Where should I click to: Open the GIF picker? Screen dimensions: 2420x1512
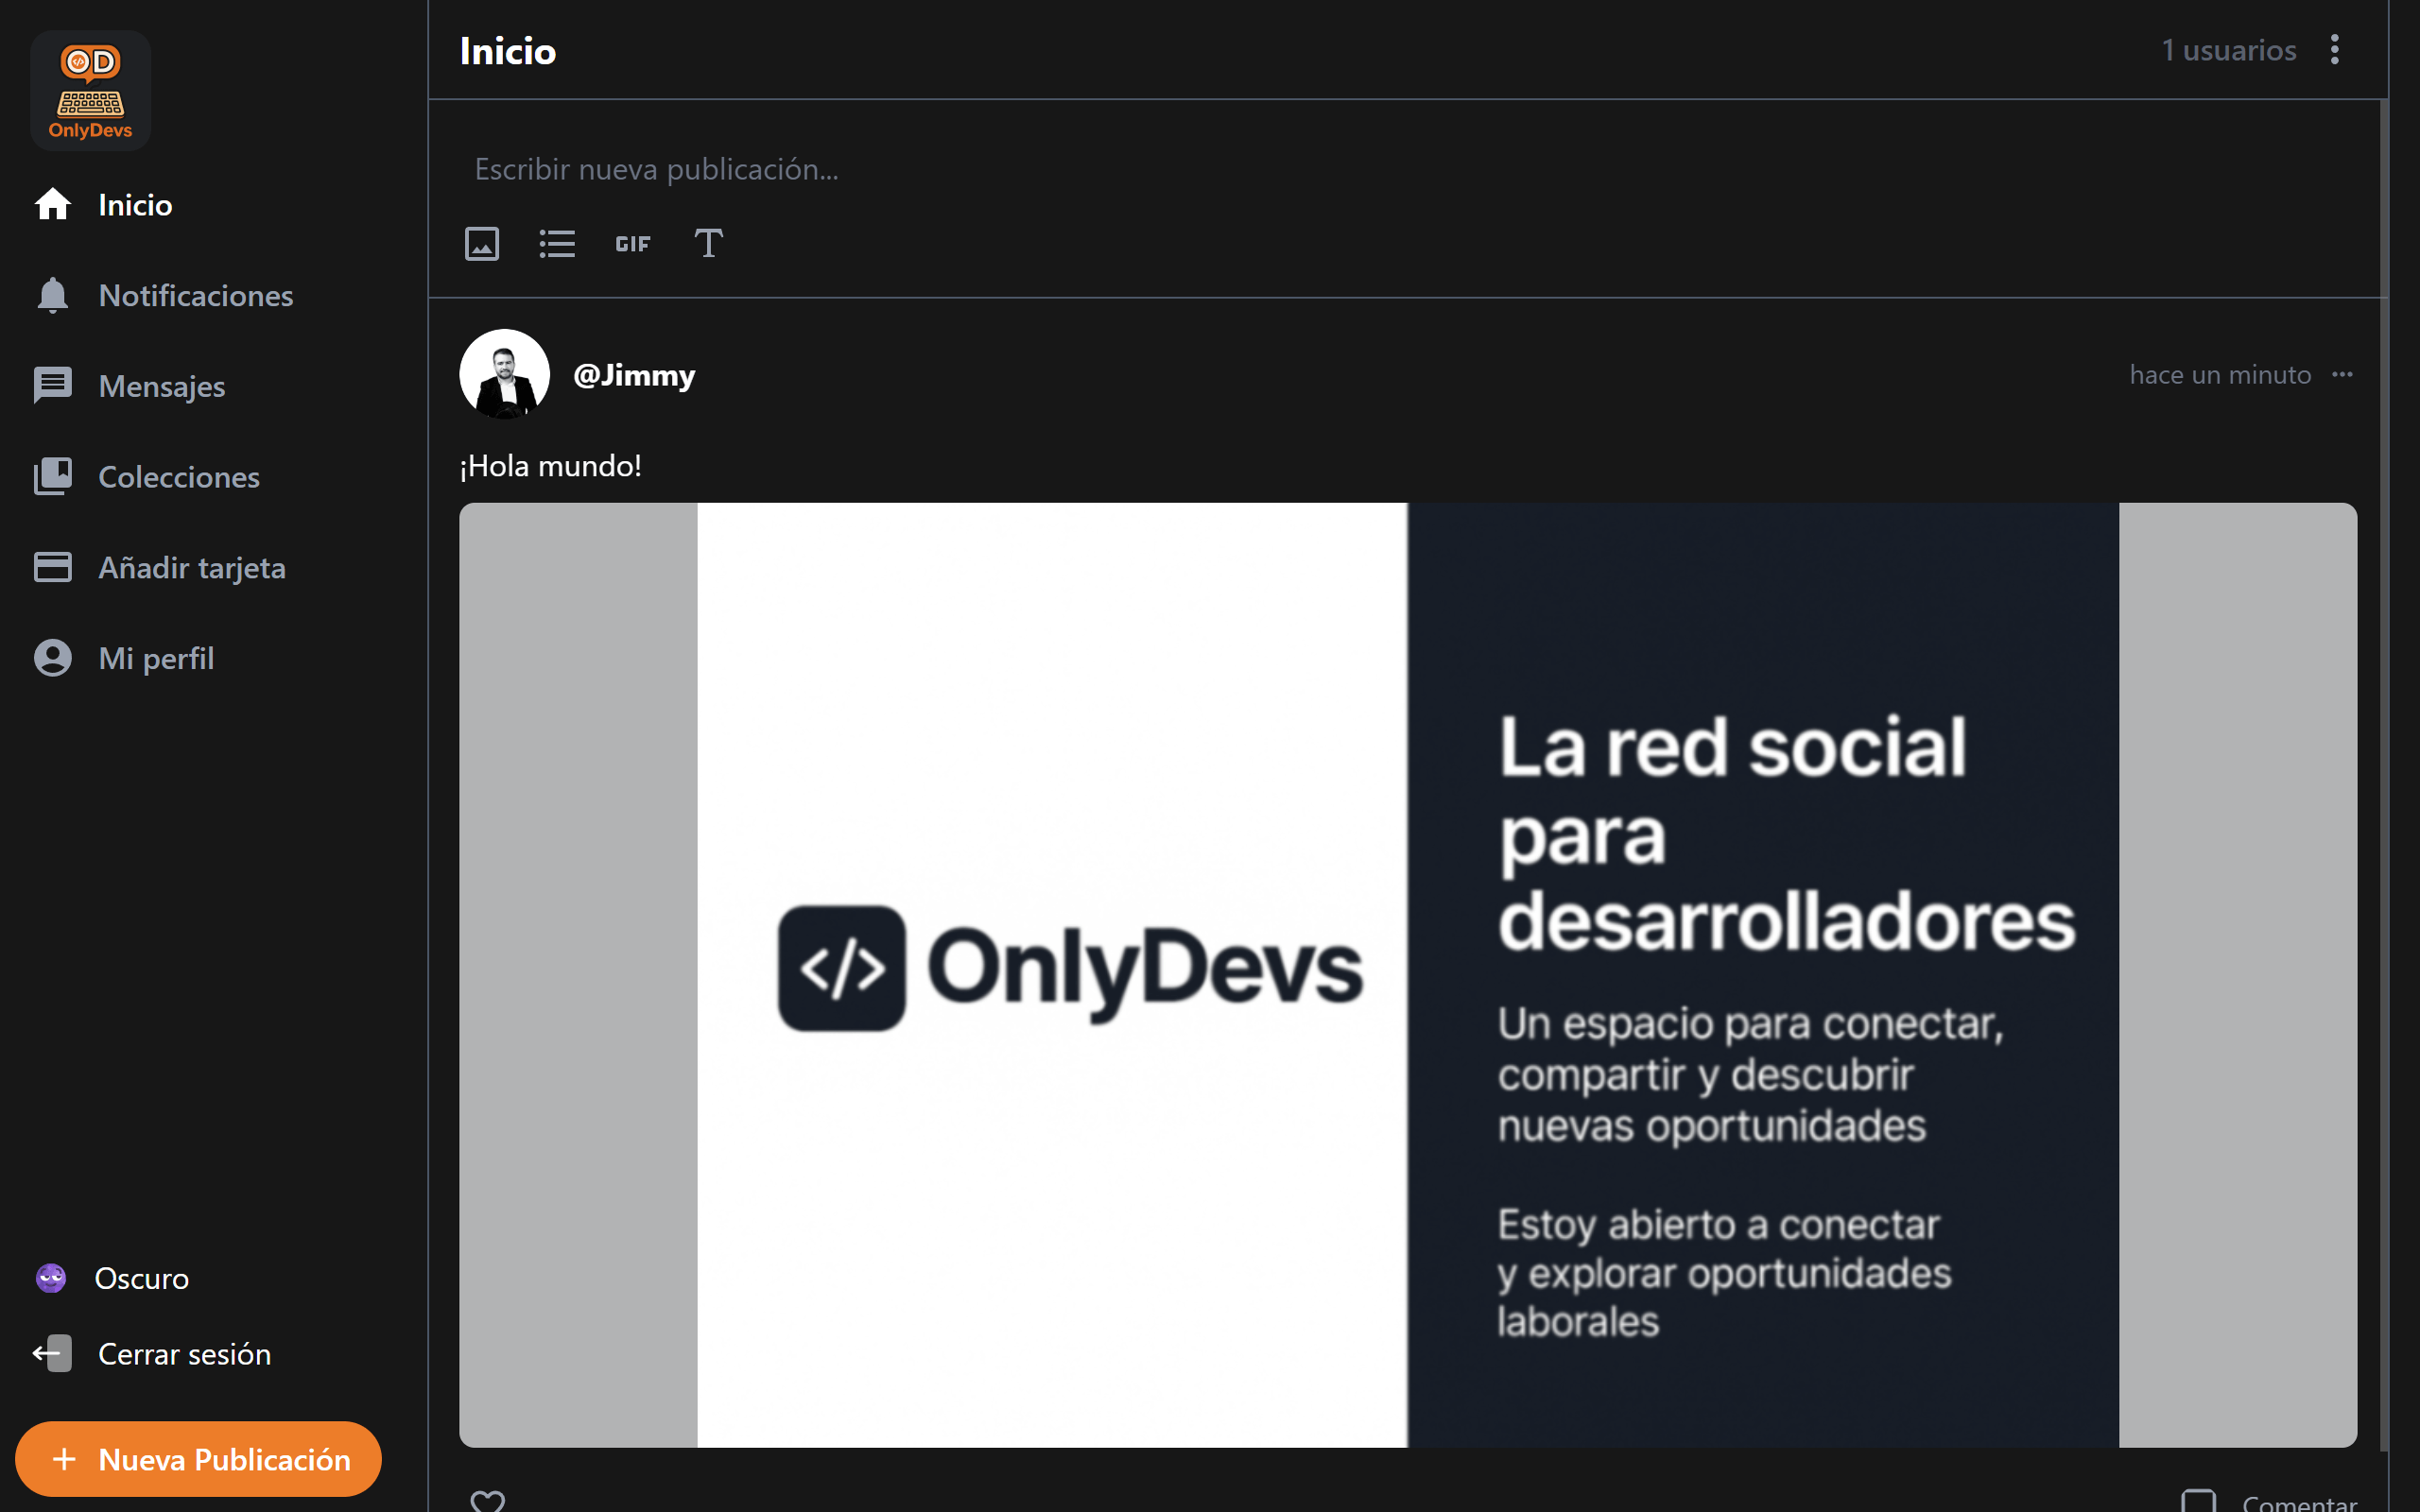632,243
